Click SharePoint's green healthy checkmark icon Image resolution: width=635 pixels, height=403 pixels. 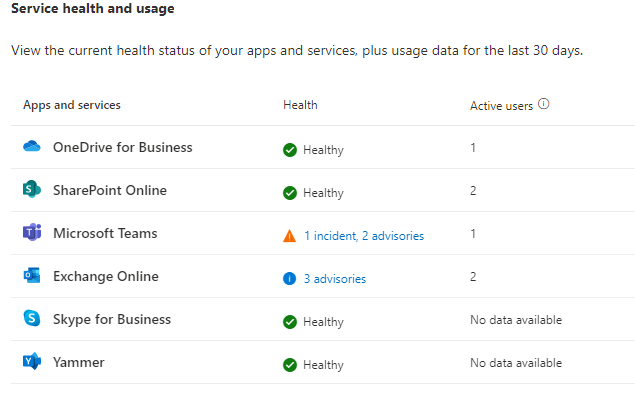point(290,193)
